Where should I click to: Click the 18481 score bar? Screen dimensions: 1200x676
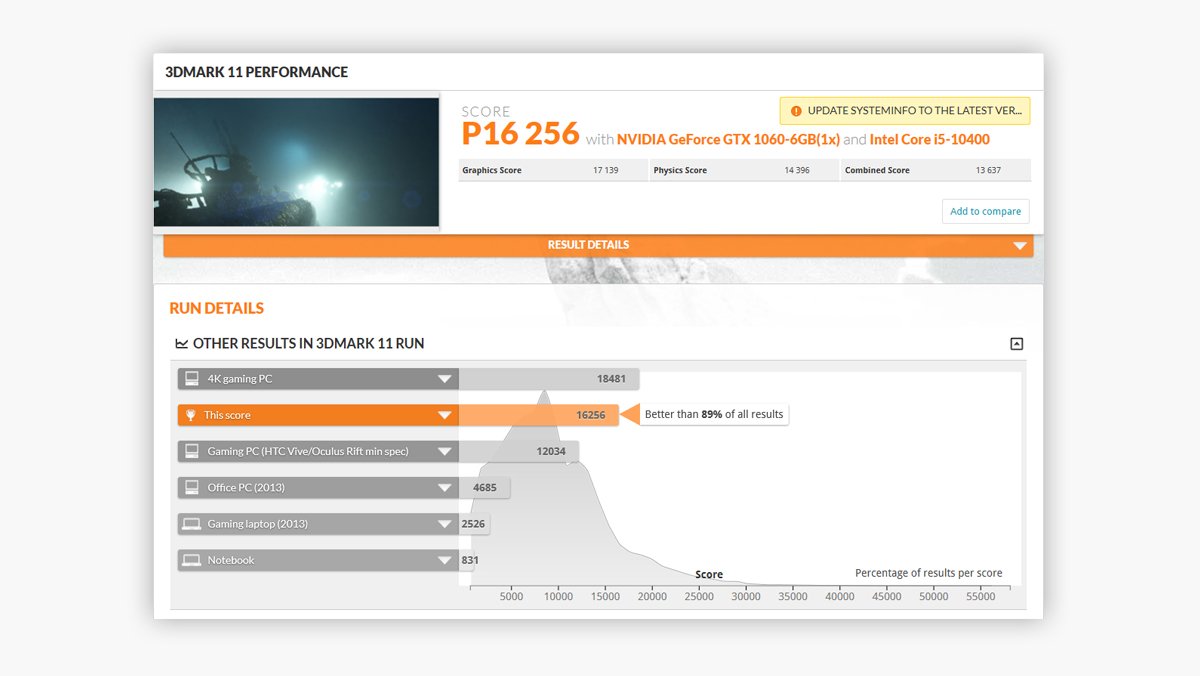point(549,379)
